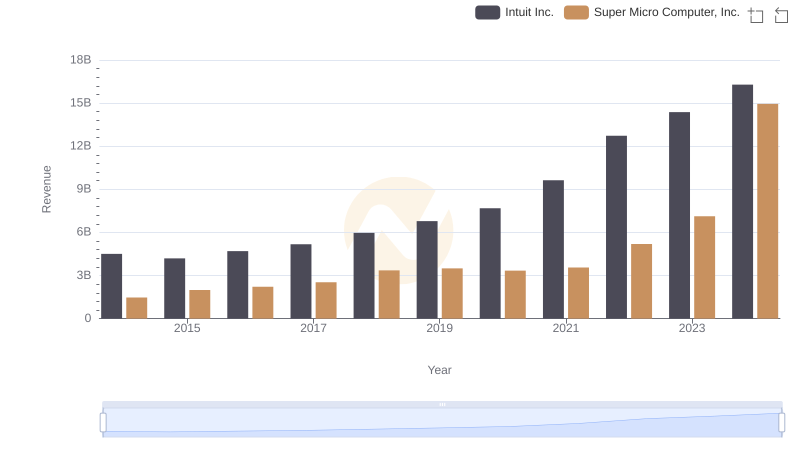Activate the area zoom tool icon
The height and width of the screenshot is (461, 800).
(756, 15)
